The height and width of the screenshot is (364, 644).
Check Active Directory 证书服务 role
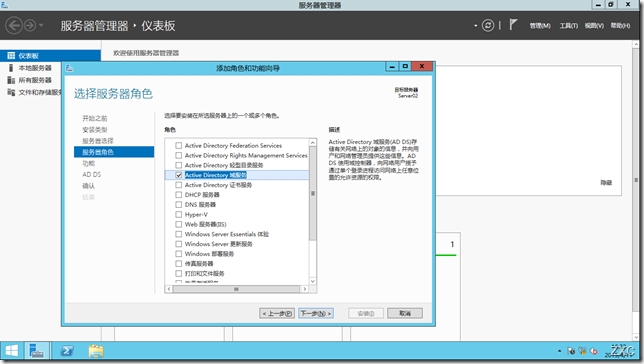coord(178,185)
